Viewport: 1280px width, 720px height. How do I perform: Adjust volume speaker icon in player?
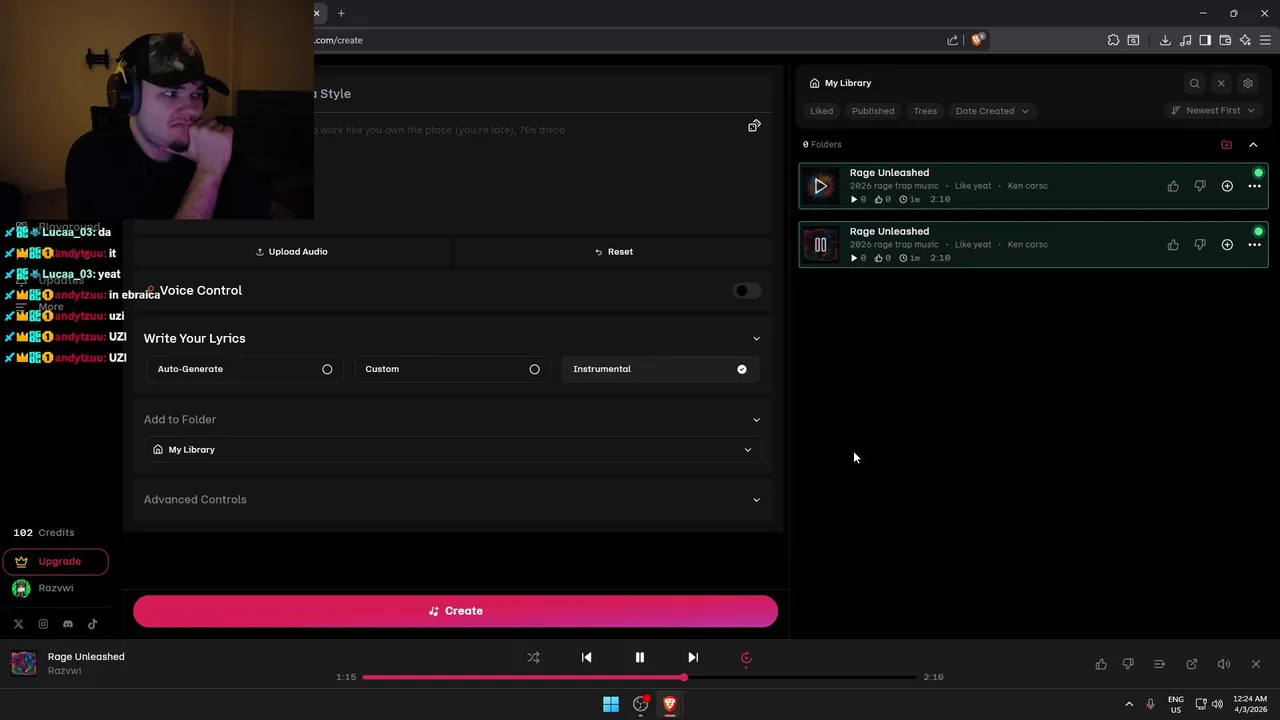pyautogui.click(x=1223, y=664)
